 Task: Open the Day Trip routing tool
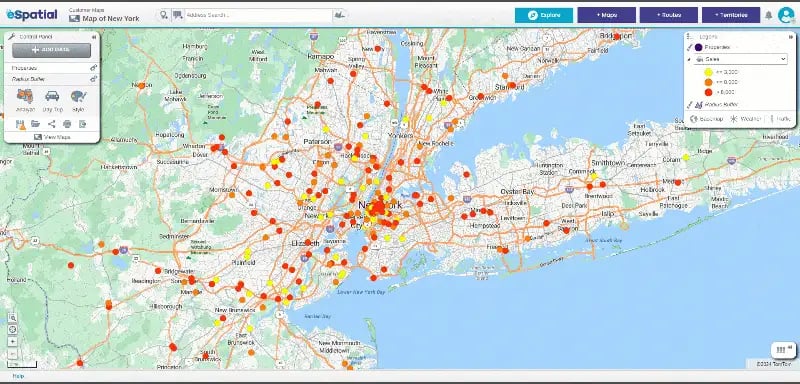click(52, 100)
